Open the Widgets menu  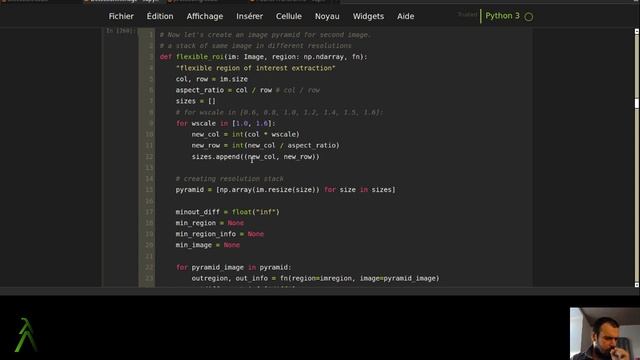[x=368, y=16]
